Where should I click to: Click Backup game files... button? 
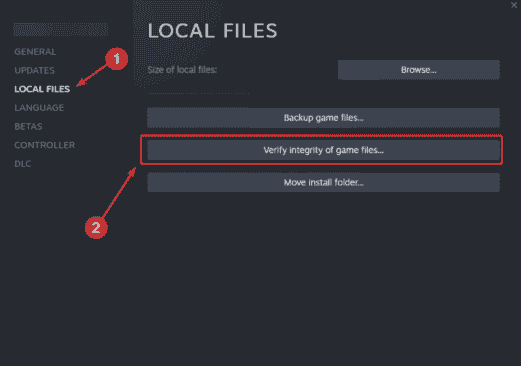tap(323, 118)
